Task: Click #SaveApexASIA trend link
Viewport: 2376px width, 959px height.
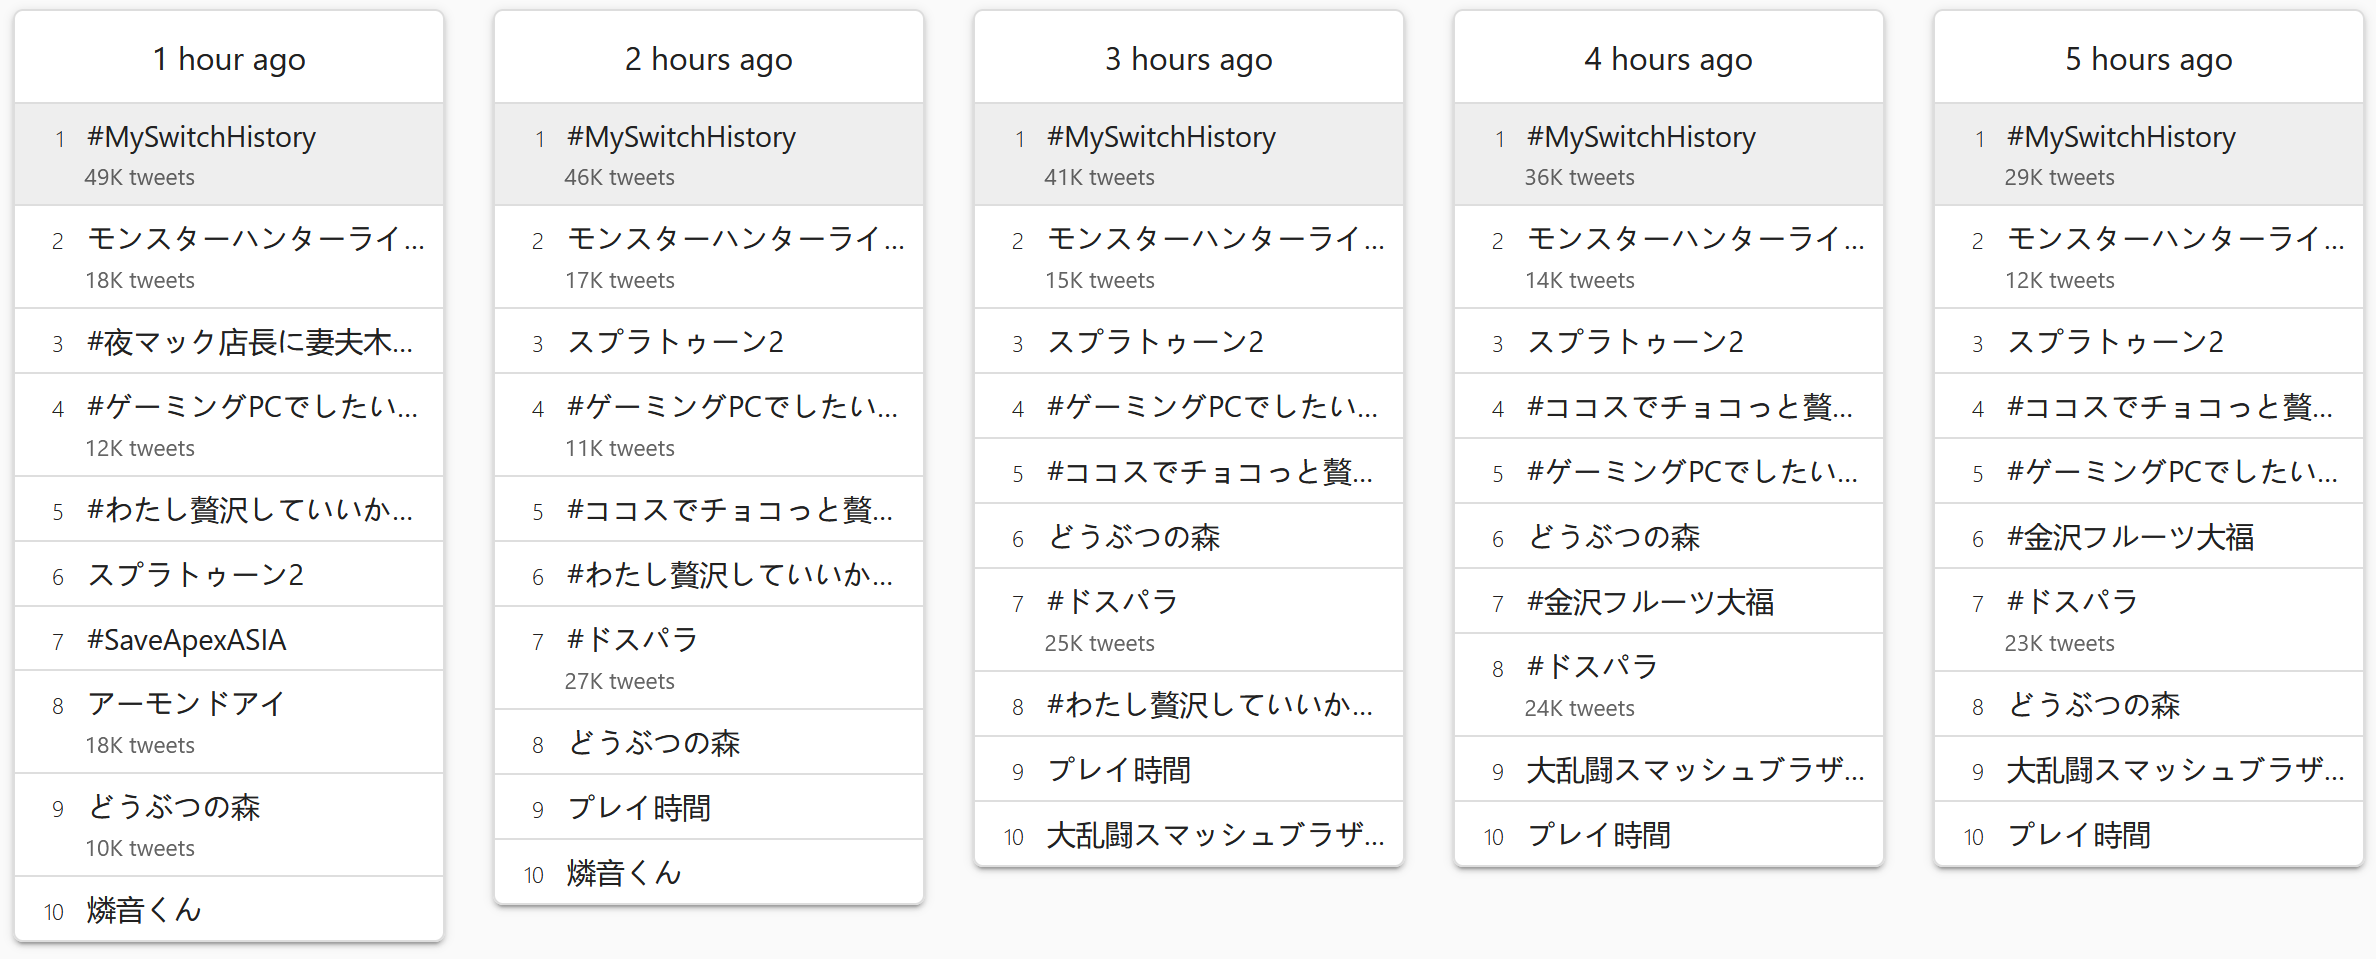Action: [x=187, y=640]
